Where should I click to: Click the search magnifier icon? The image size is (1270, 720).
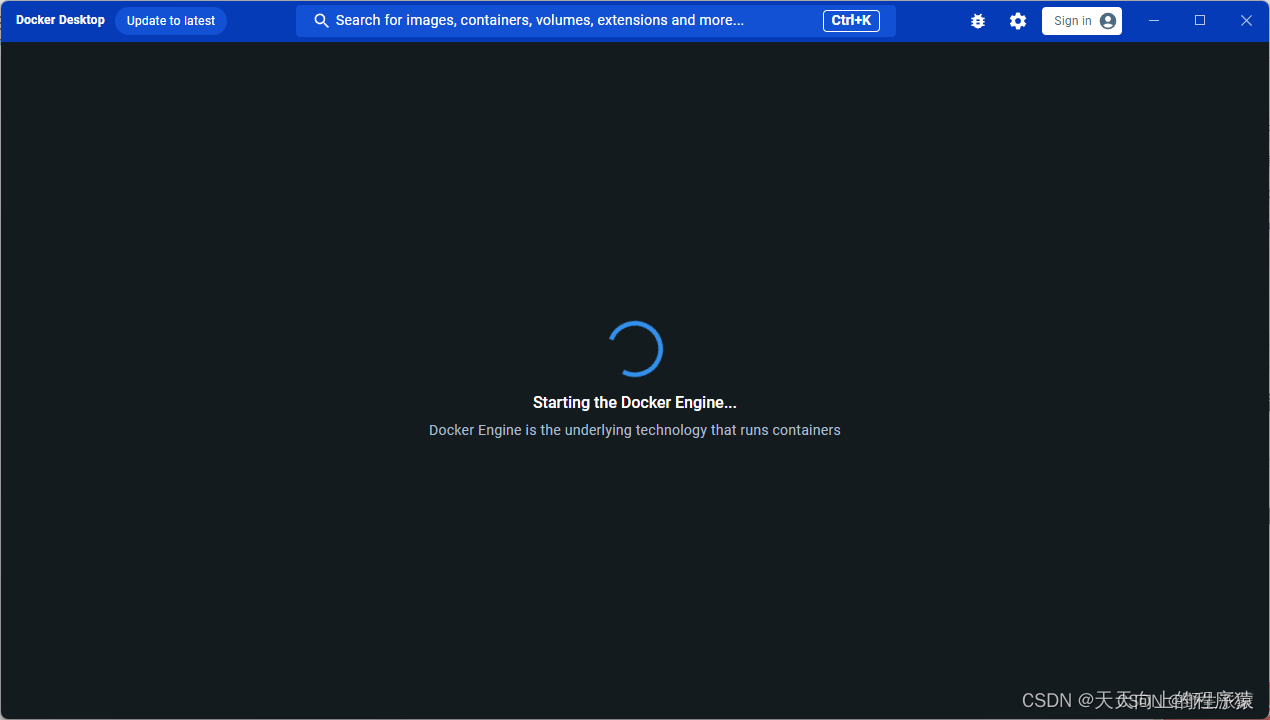pos(322,21)
